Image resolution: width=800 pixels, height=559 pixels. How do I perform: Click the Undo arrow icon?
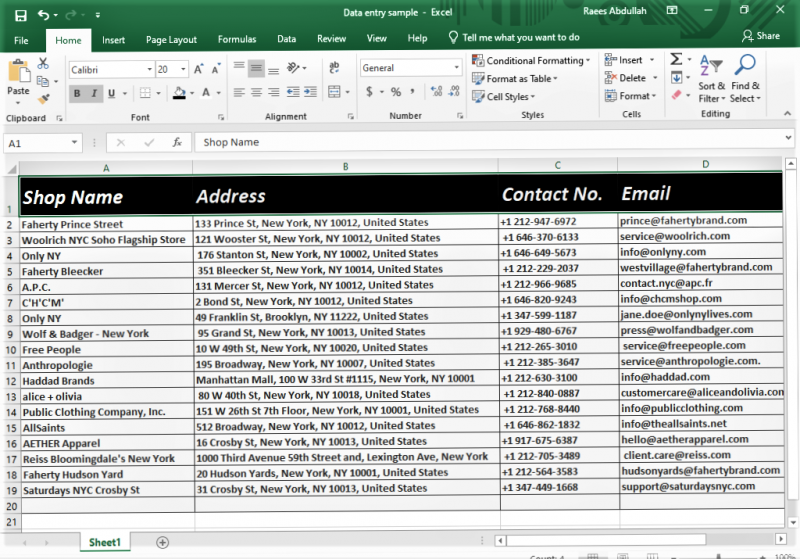[x=43, y=15]
